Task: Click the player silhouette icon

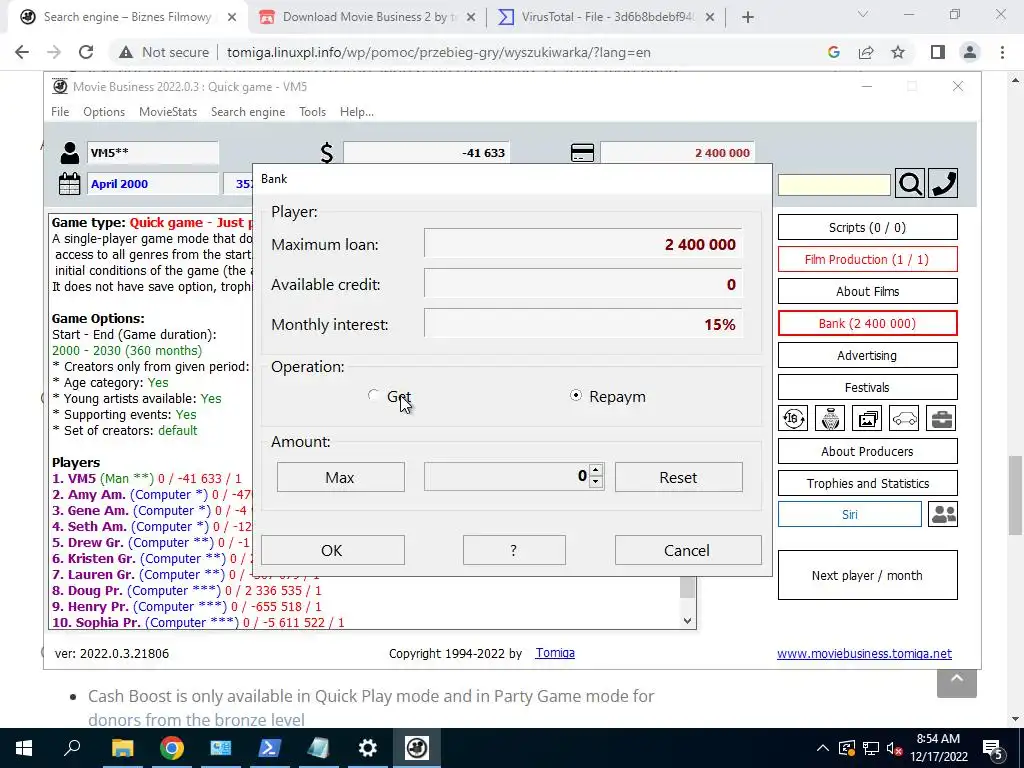Action: 69,153
